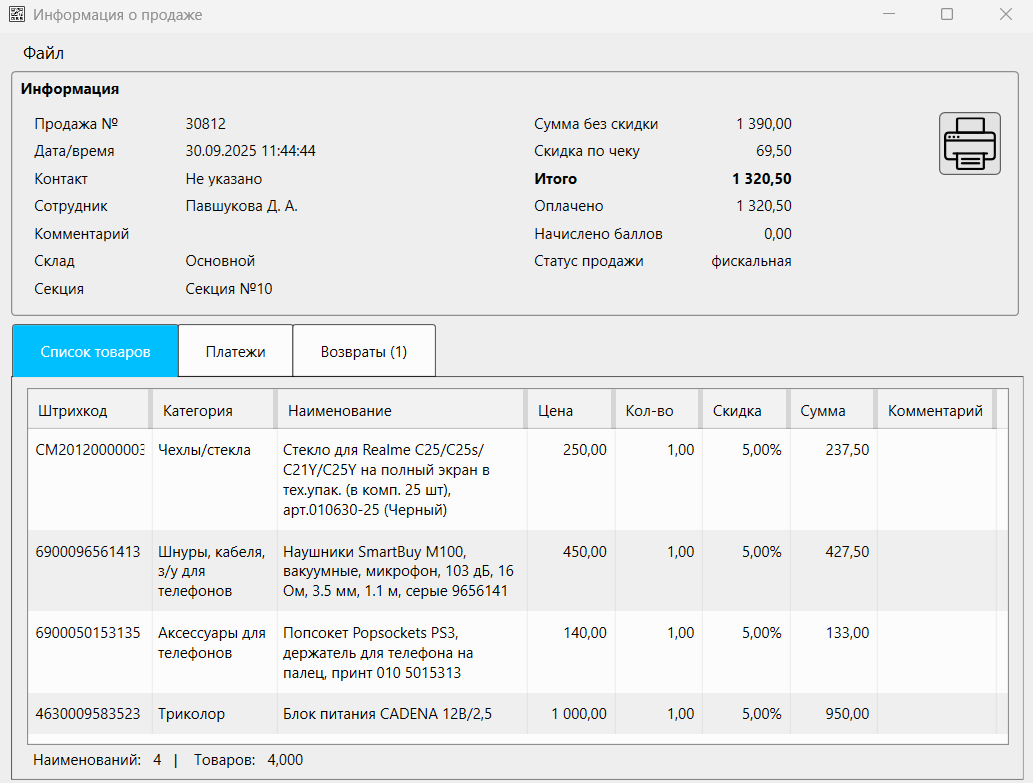Click the printer icon to print receipt
Viewport: 1033px width, 783px height.
coord(969,143)
